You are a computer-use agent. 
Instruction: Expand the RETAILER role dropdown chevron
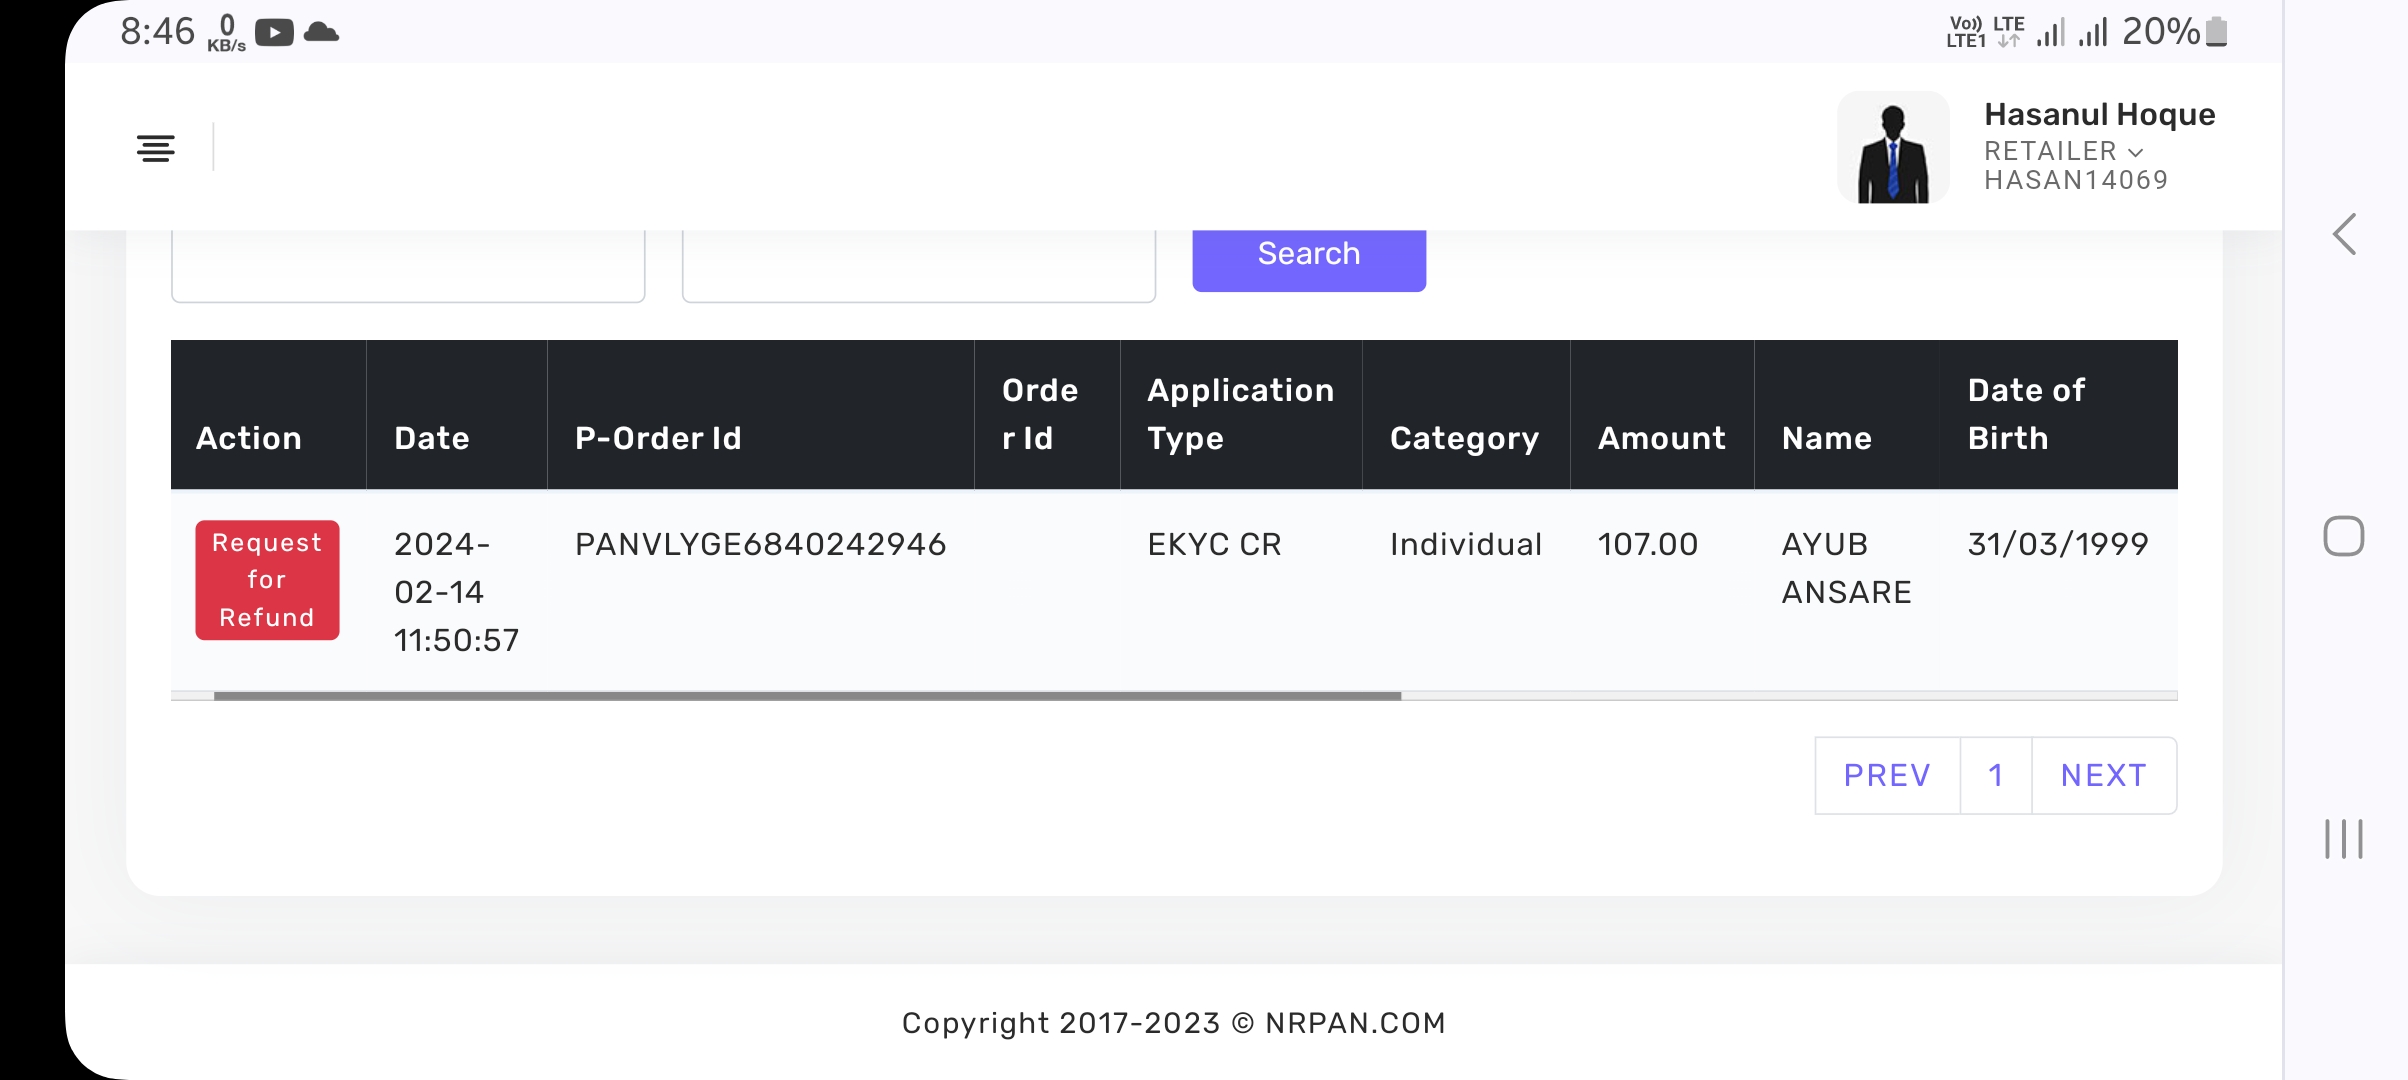tap(2136, 152)
